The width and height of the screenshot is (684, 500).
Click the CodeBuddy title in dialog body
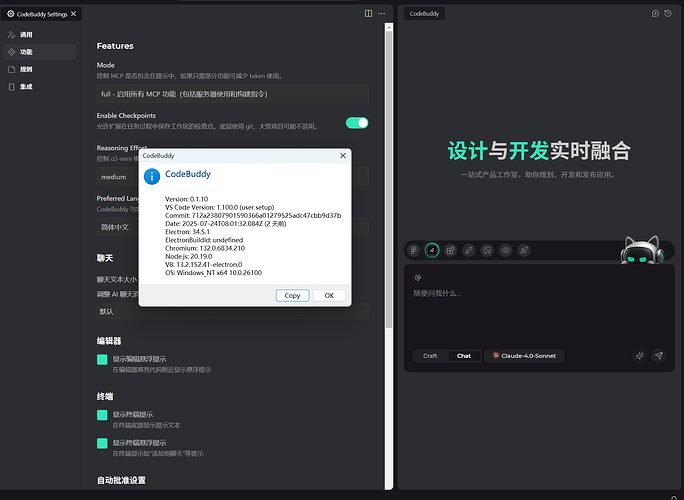coord(188,174)
